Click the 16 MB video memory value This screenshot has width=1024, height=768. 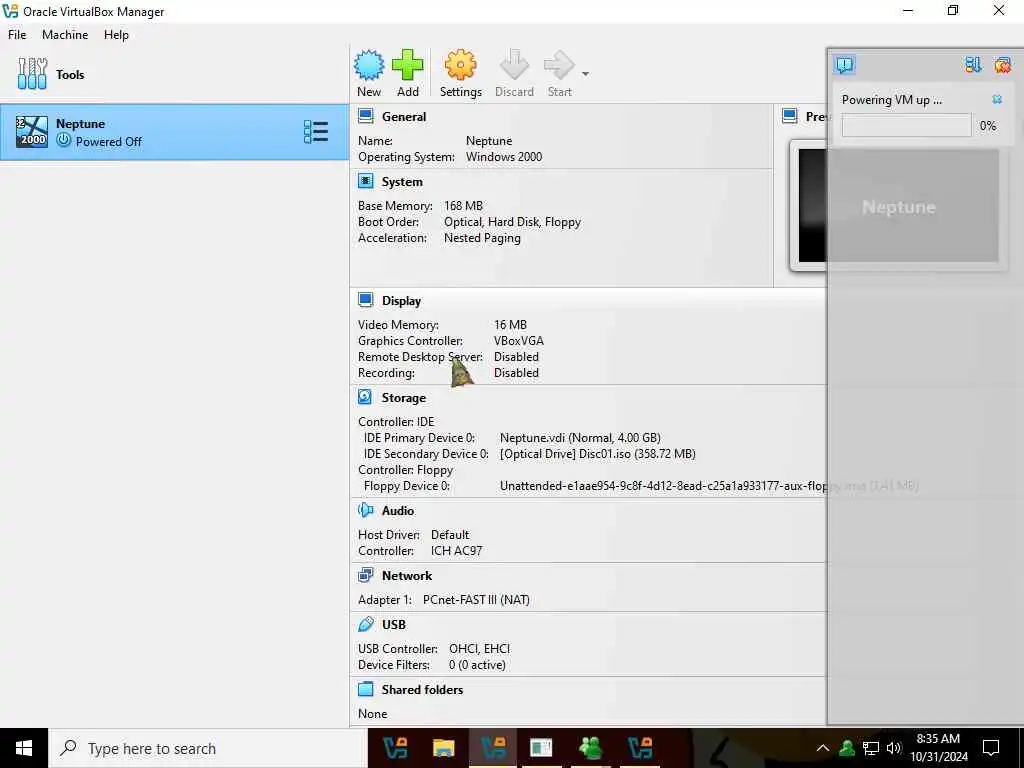point(510,325)
